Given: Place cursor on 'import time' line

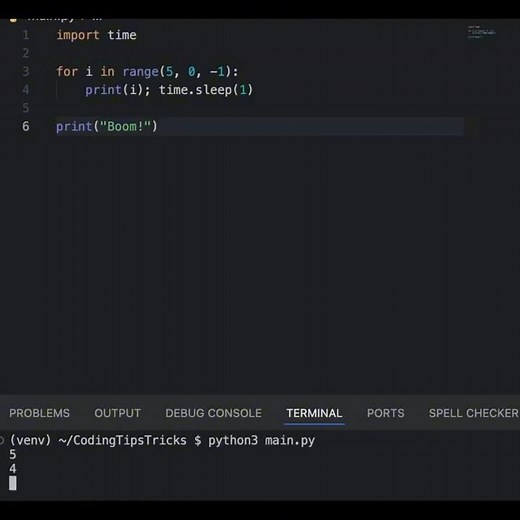Looking at the screenshot, I should [96, 35].
